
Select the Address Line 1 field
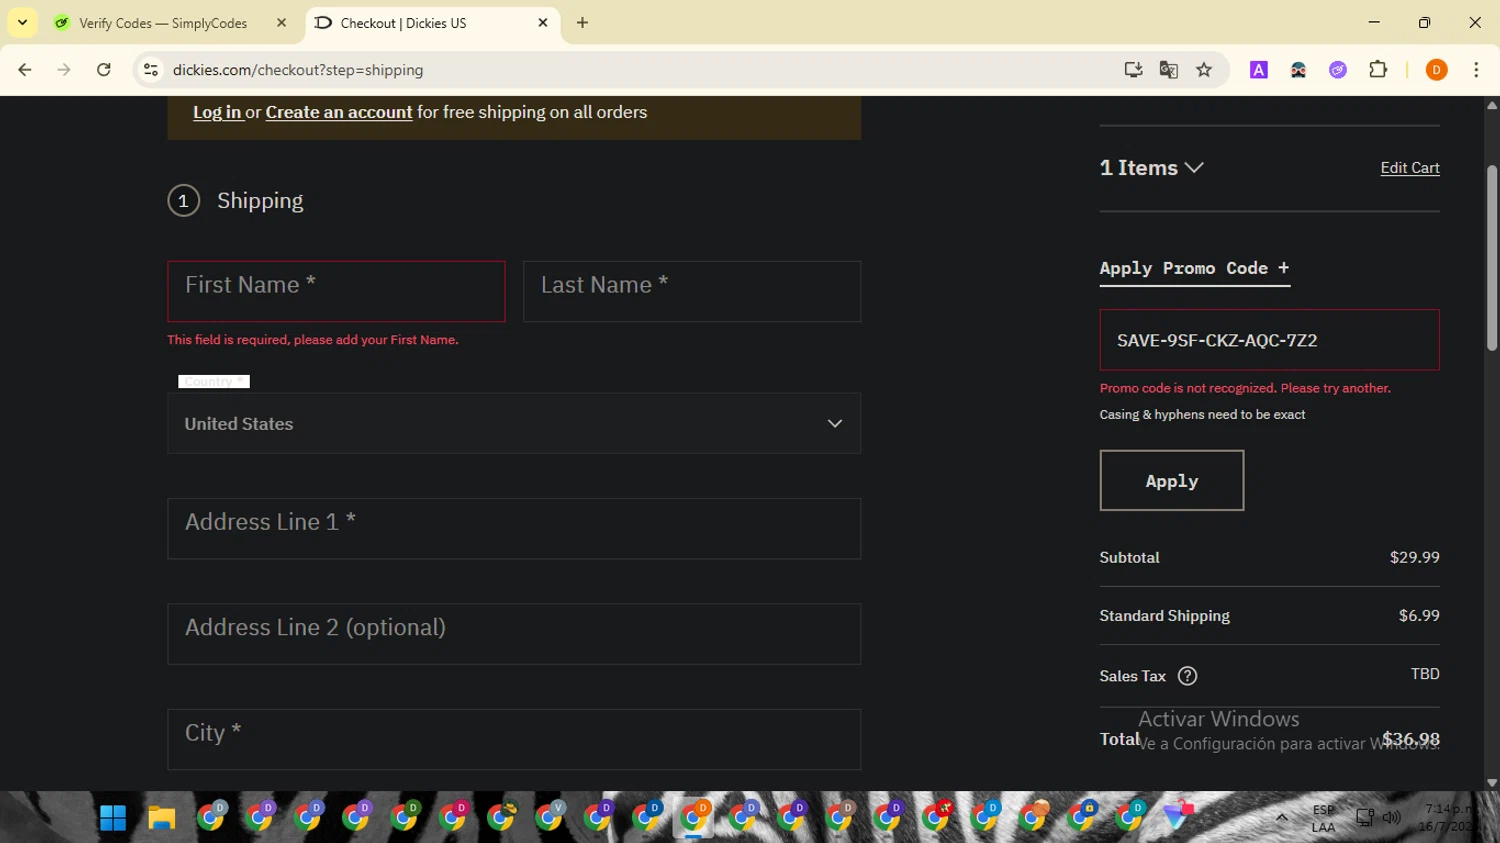[x=514, y=528]
